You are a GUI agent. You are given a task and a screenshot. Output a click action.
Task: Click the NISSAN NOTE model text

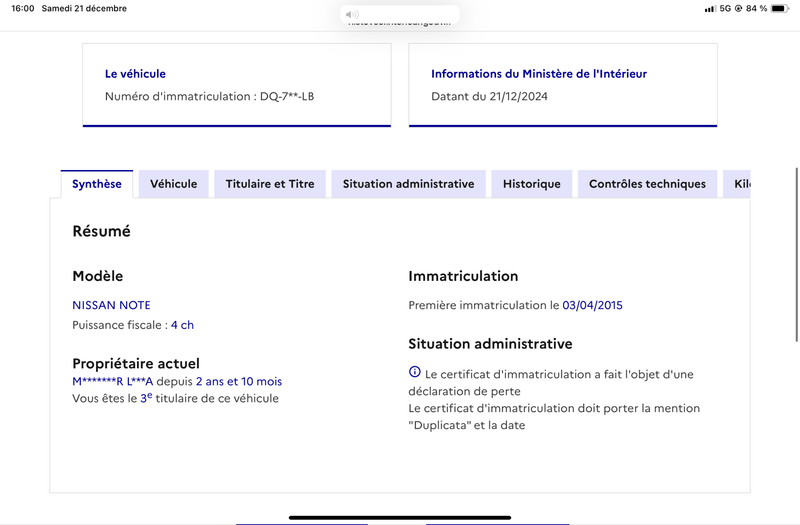[x=111, y=305]
